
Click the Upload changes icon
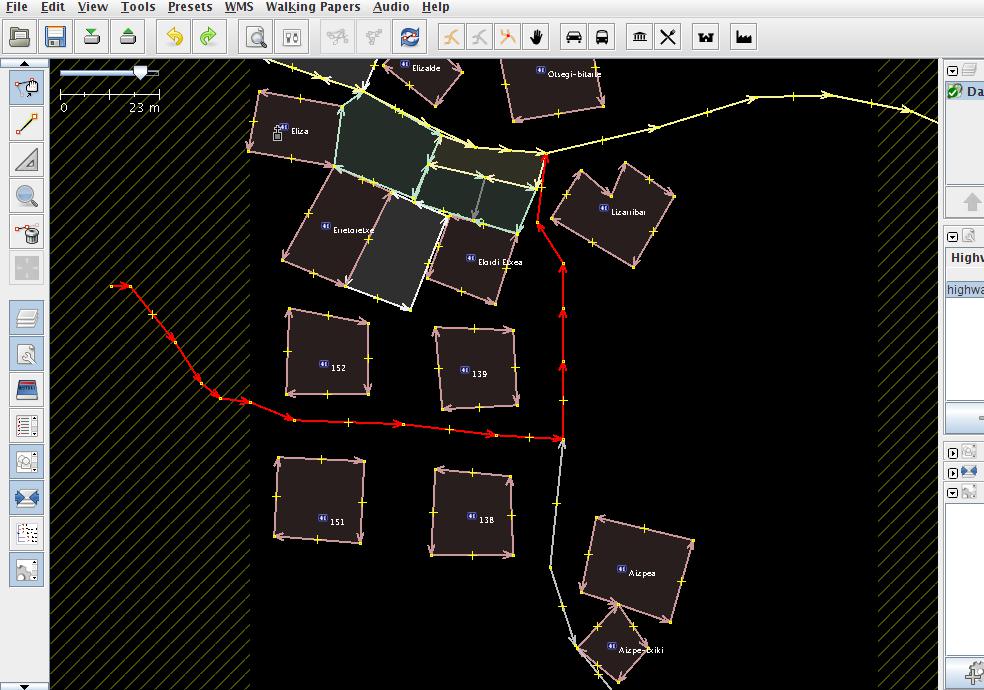(x=128, y=37)
